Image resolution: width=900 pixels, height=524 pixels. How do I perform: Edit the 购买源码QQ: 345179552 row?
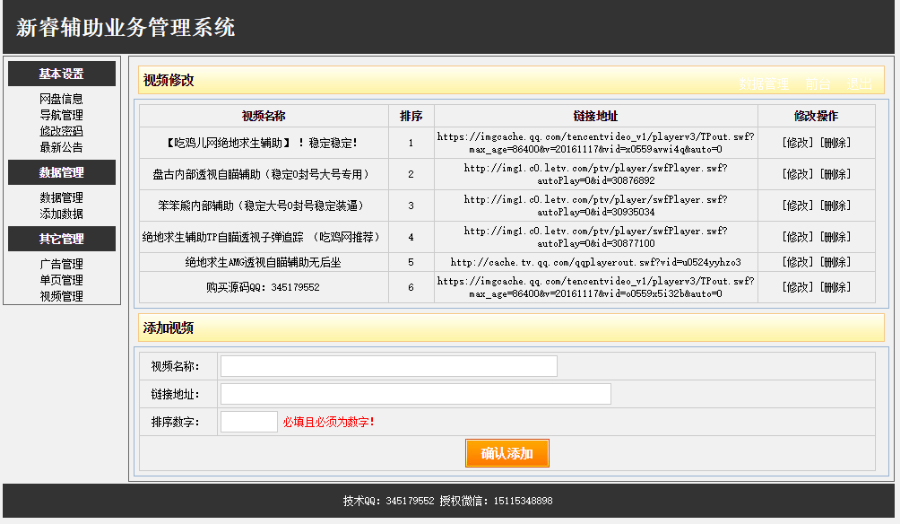pyautogui.click(x=798, y=287)
